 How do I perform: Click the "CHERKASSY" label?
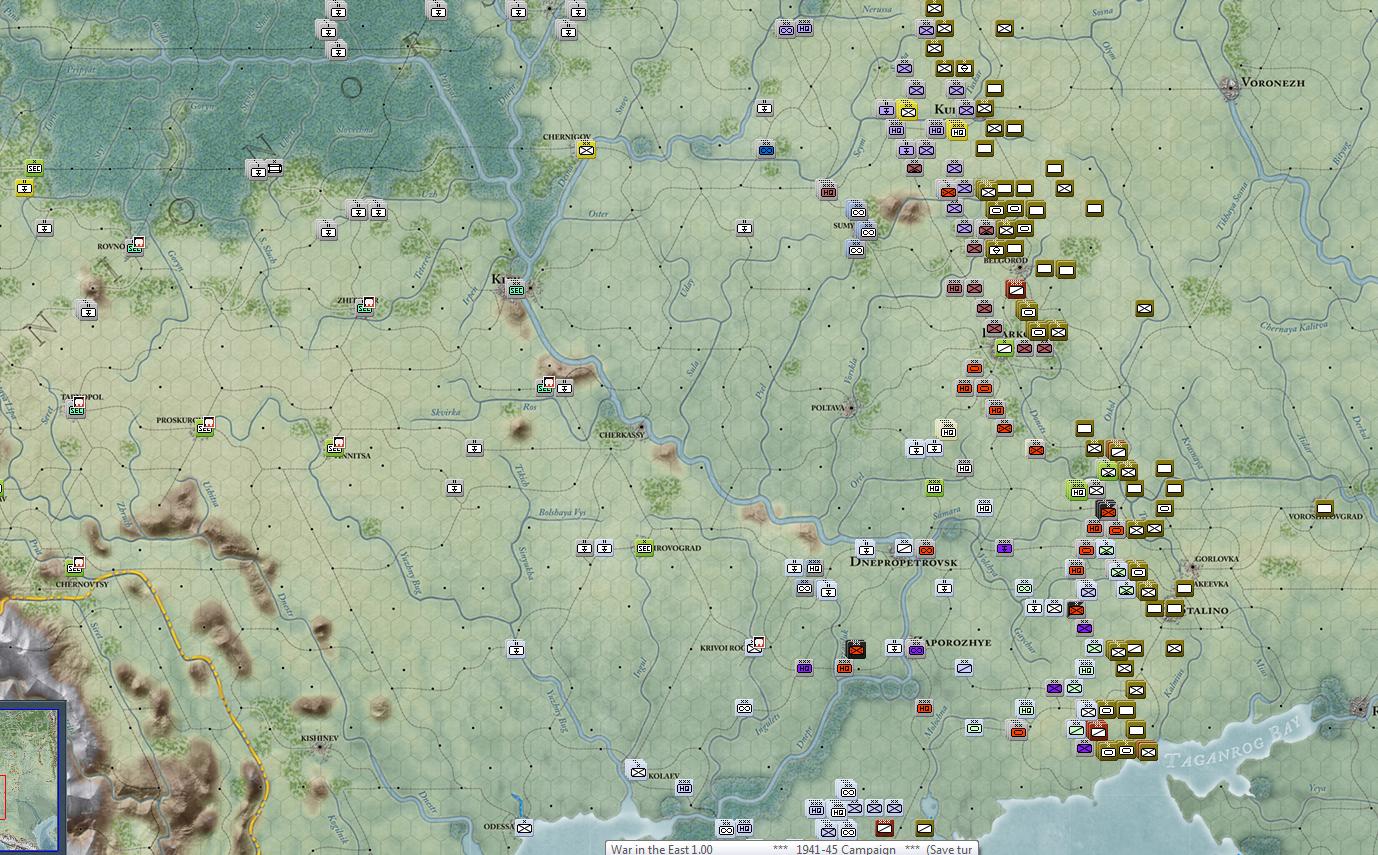pos(622,436)
